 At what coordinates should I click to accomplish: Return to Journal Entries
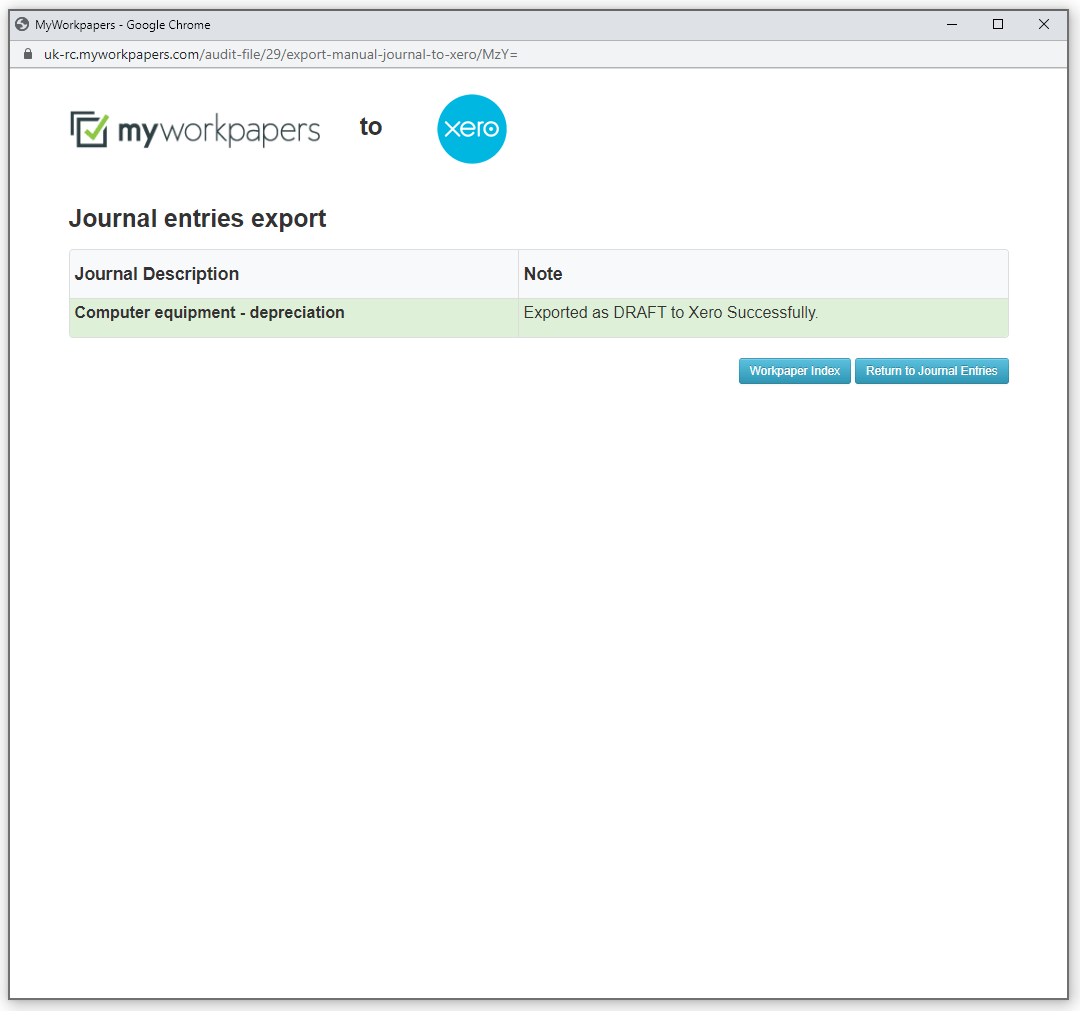click(931, 370)
